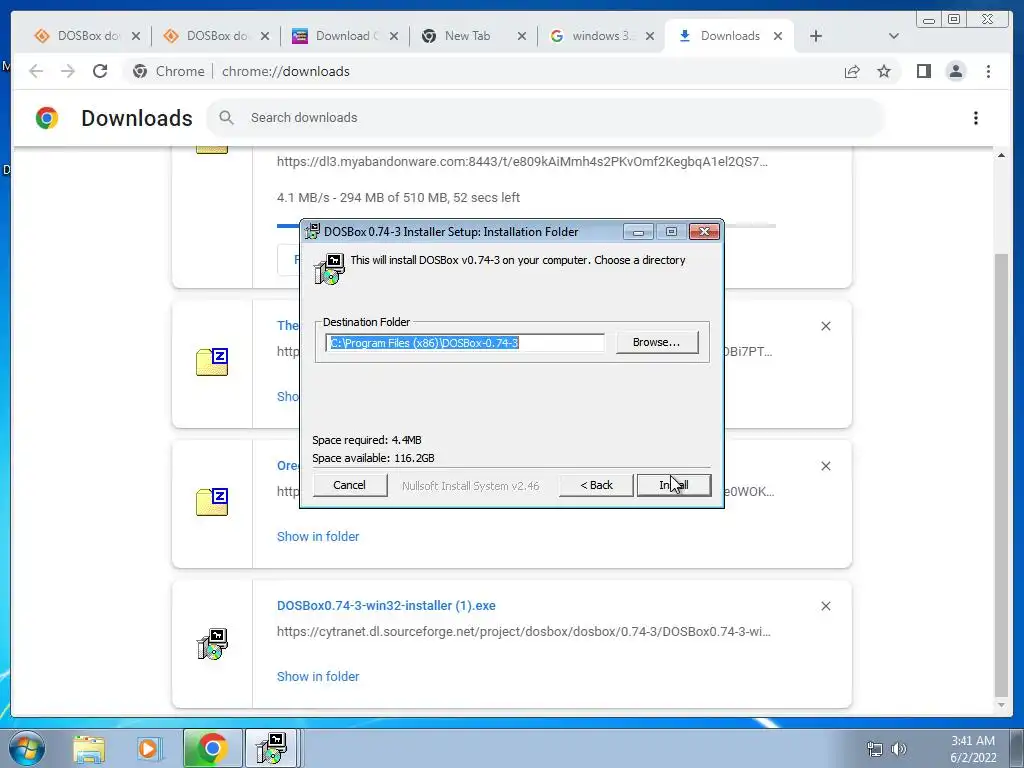Viewport: 1024px width, 768px height.
Task: Cancel the DOSBox installer setup
Action: pyautogui.click(x=349, y=485)
